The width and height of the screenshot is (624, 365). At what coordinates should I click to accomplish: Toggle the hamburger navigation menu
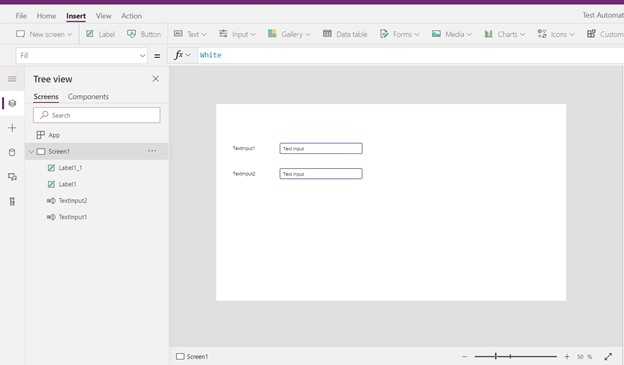pos(12,79)
